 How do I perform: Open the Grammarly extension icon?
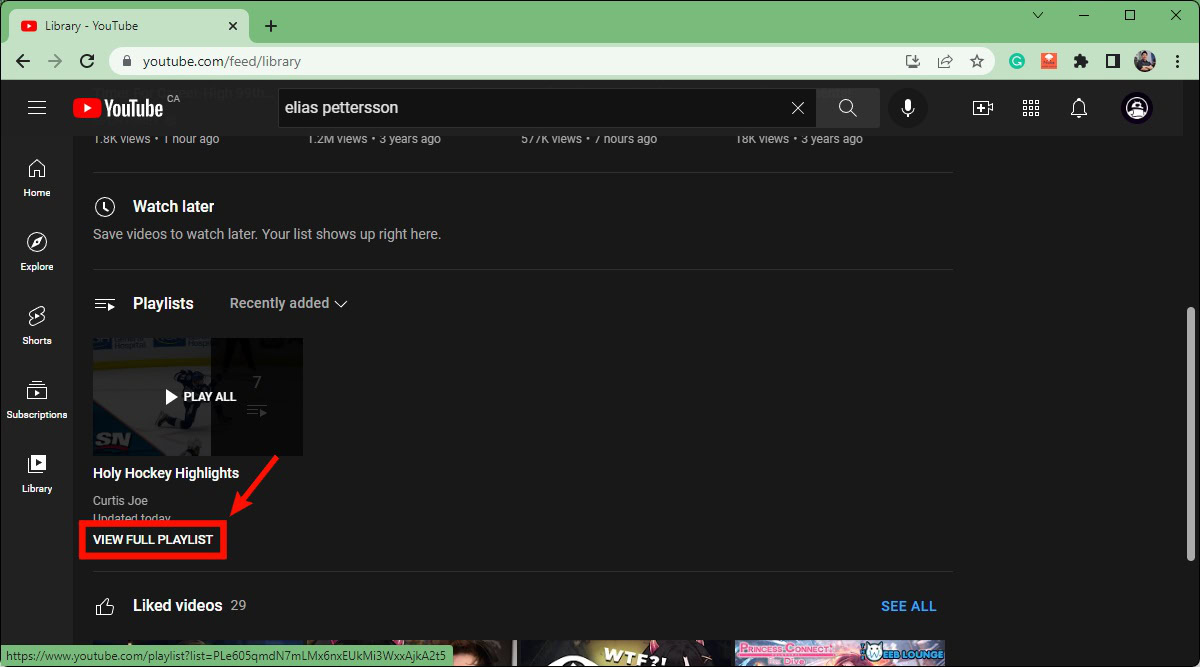point(1017,61)
